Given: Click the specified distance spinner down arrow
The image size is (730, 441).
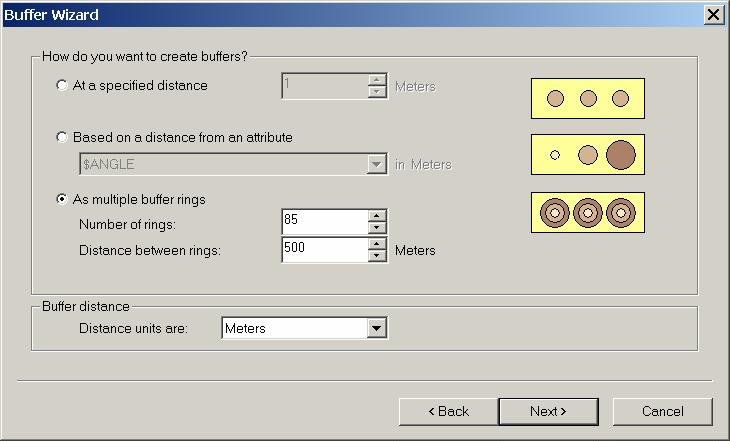Looking at the screenshot, I should 377,92.
